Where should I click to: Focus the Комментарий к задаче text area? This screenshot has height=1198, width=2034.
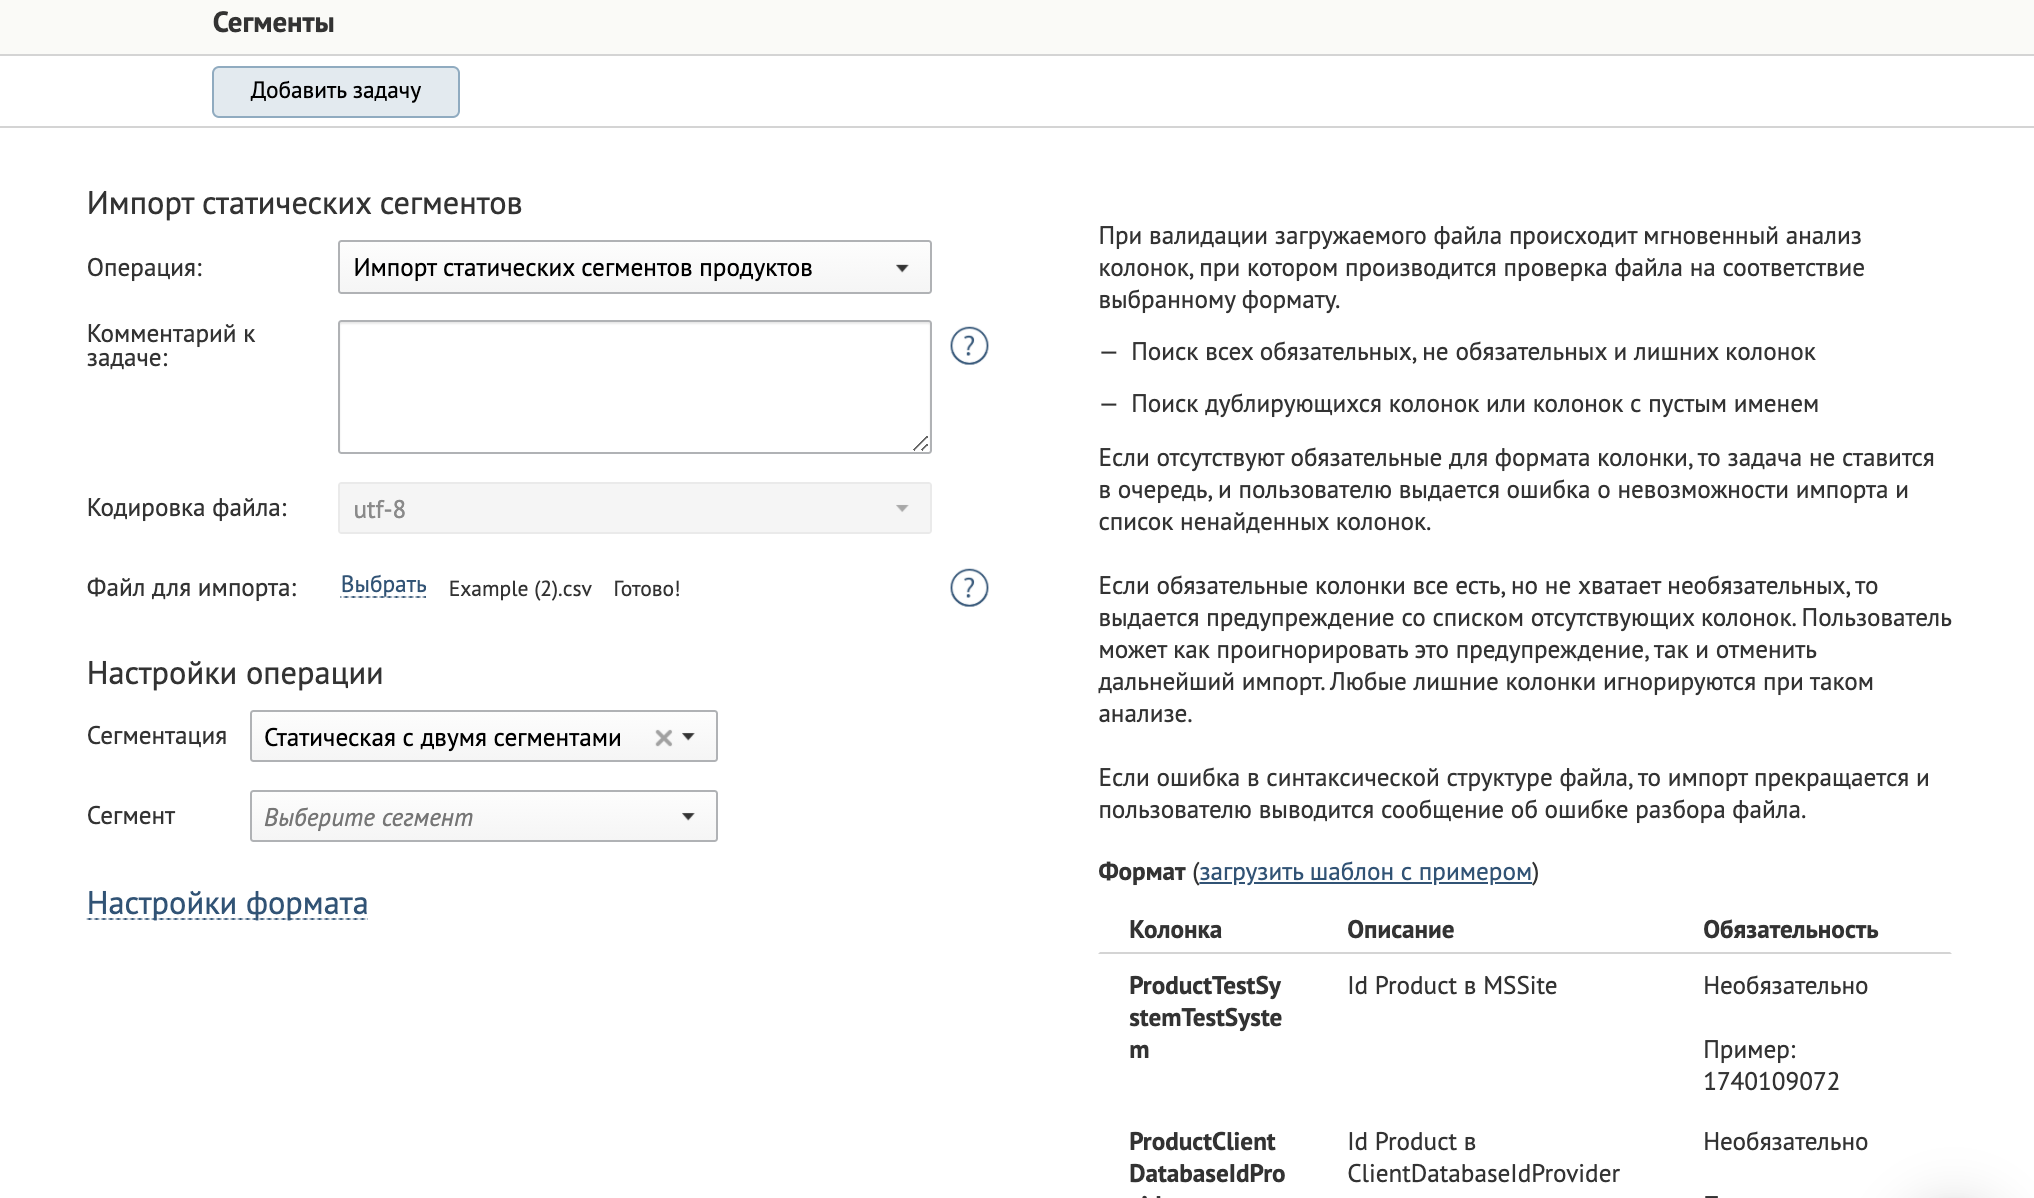pyautogui.click(x=634, y=387)
